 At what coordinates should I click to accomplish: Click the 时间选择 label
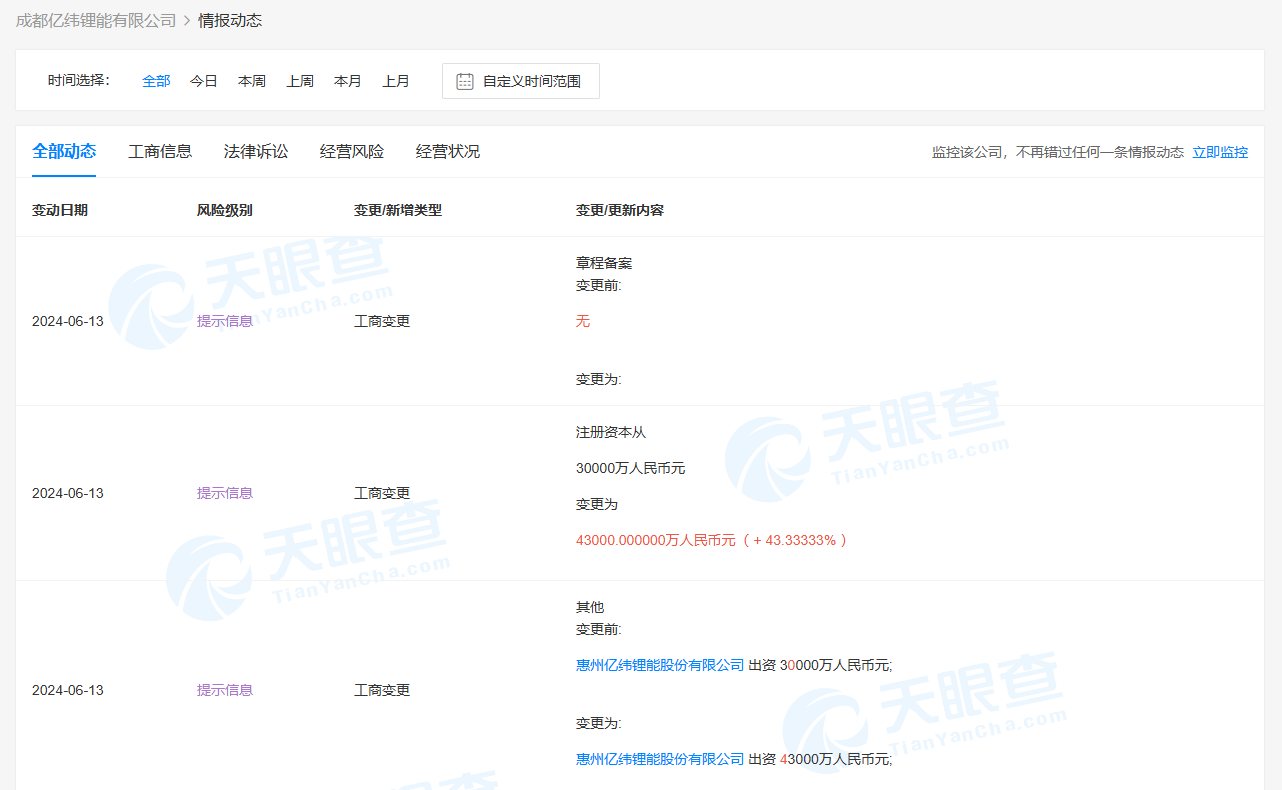point(79,80)
